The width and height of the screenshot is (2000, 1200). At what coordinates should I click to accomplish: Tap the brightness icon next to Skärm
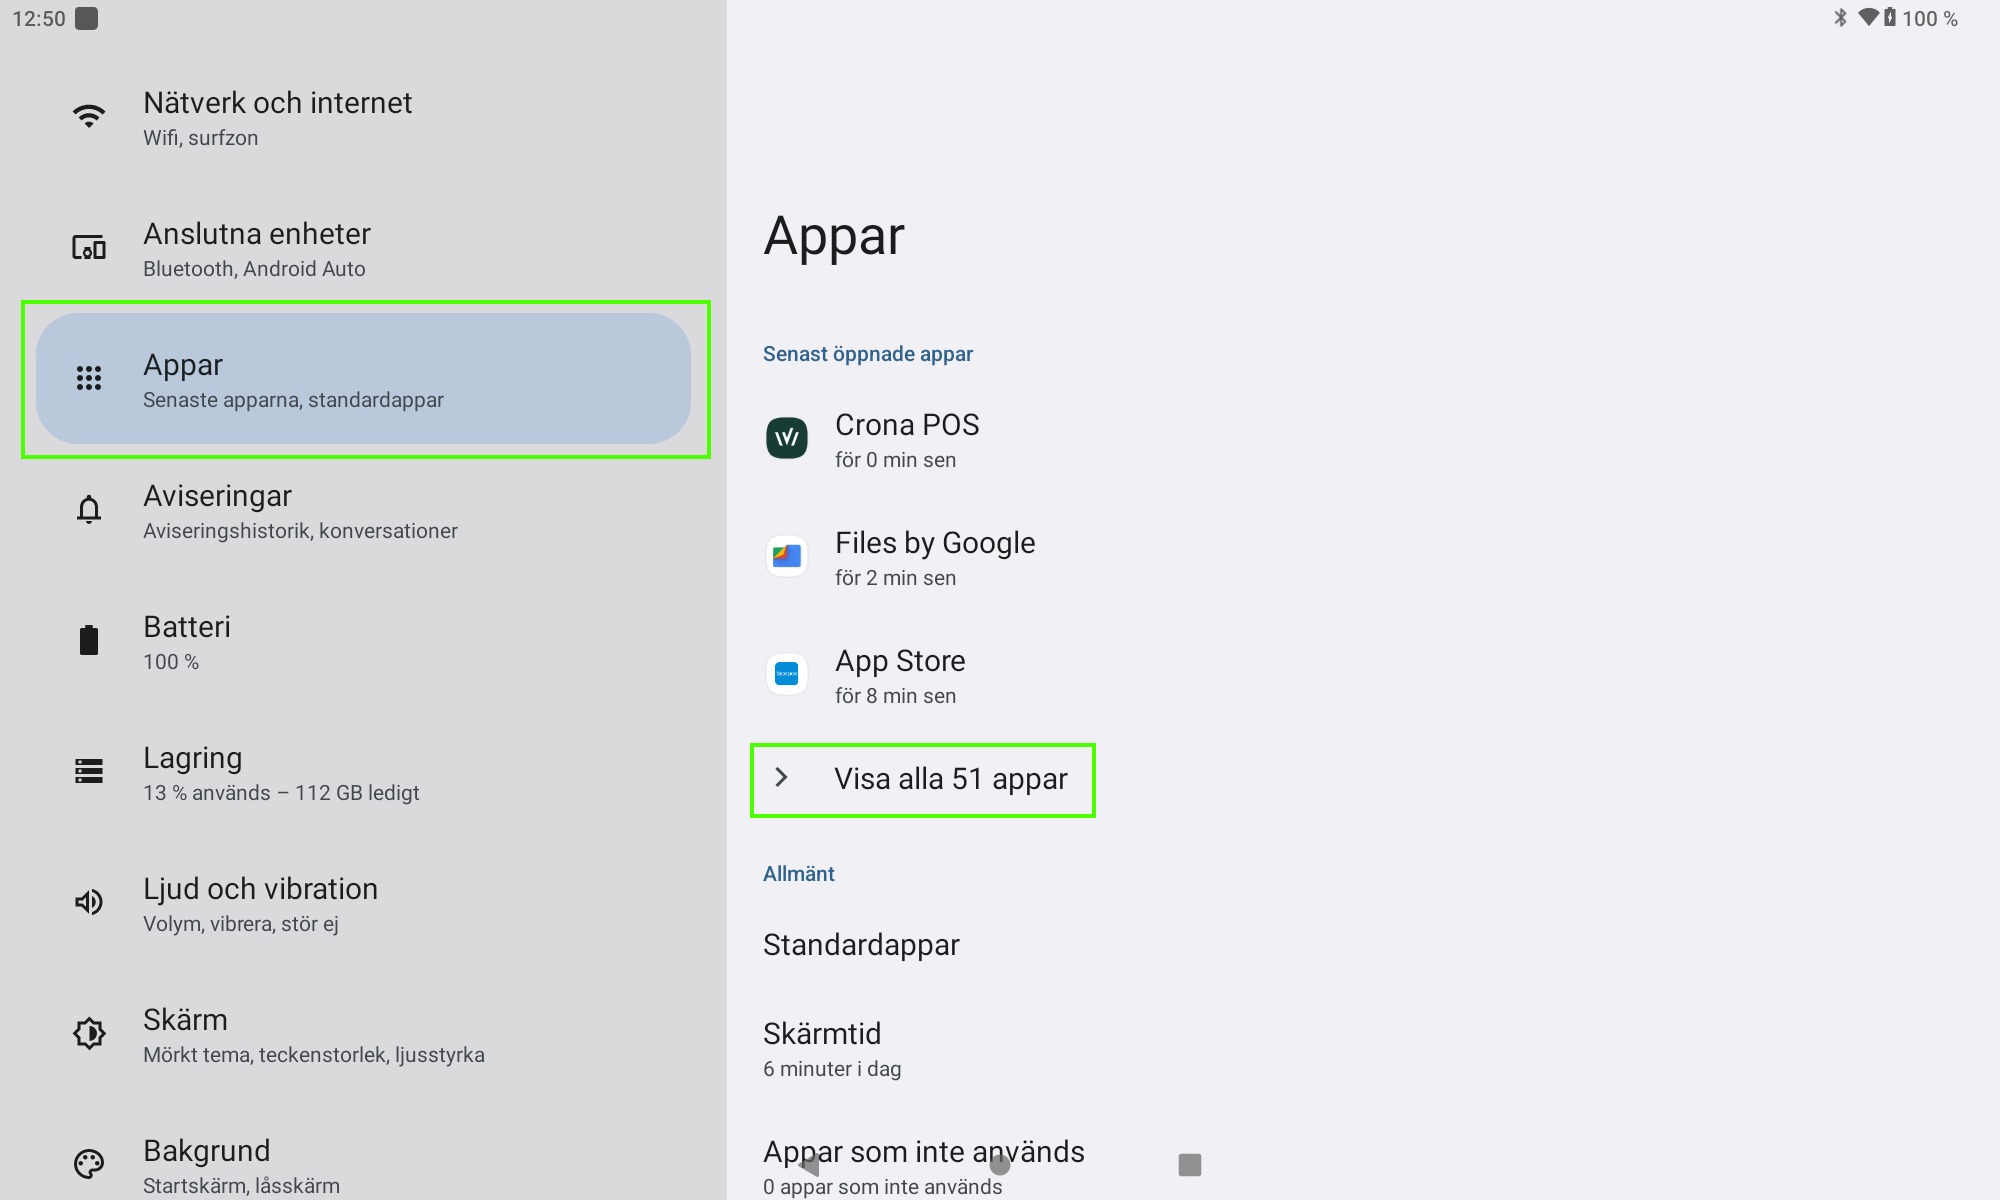(89, 1033)
